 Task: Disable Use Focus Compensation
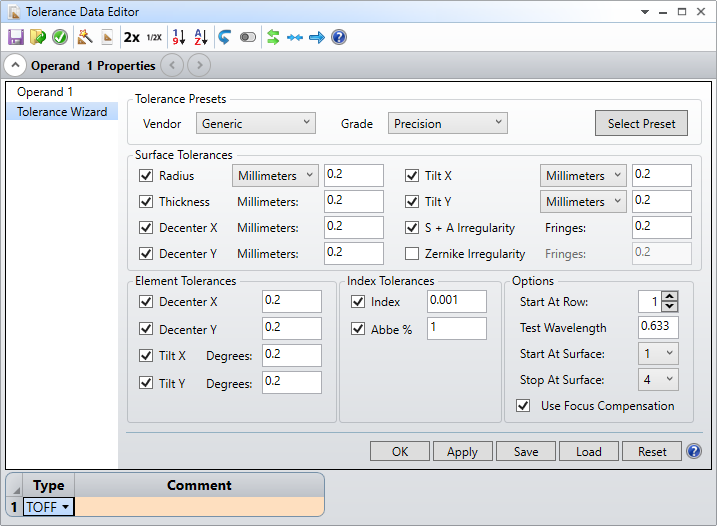pos(523,406)
